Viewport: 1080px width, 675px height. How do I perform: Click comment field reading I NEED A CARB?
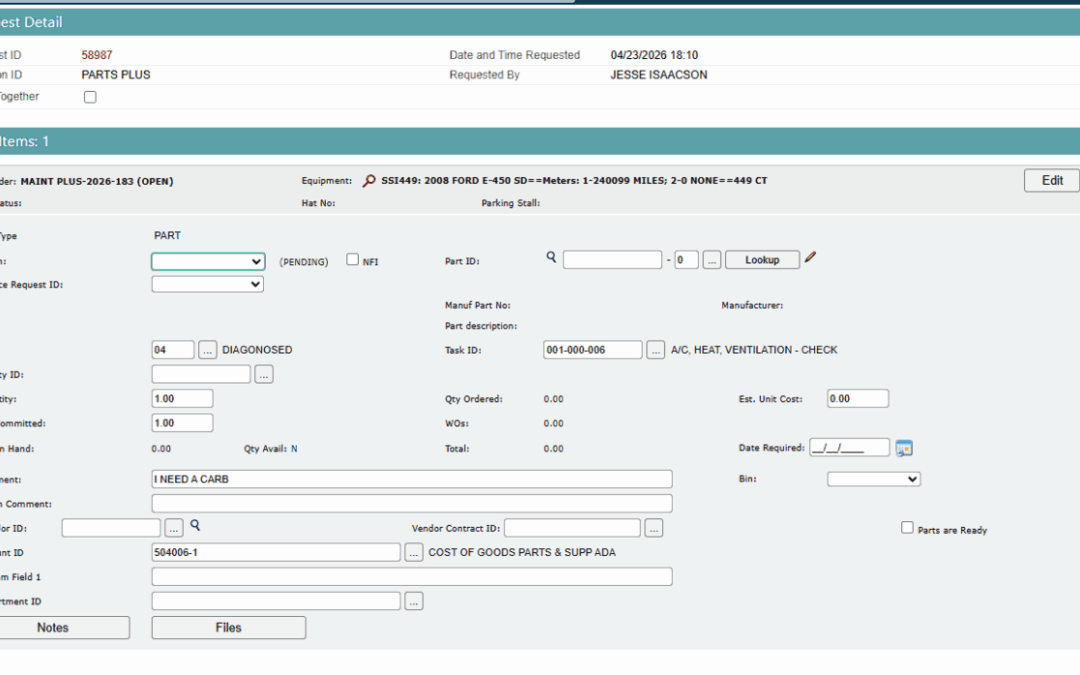pos(412,479)
